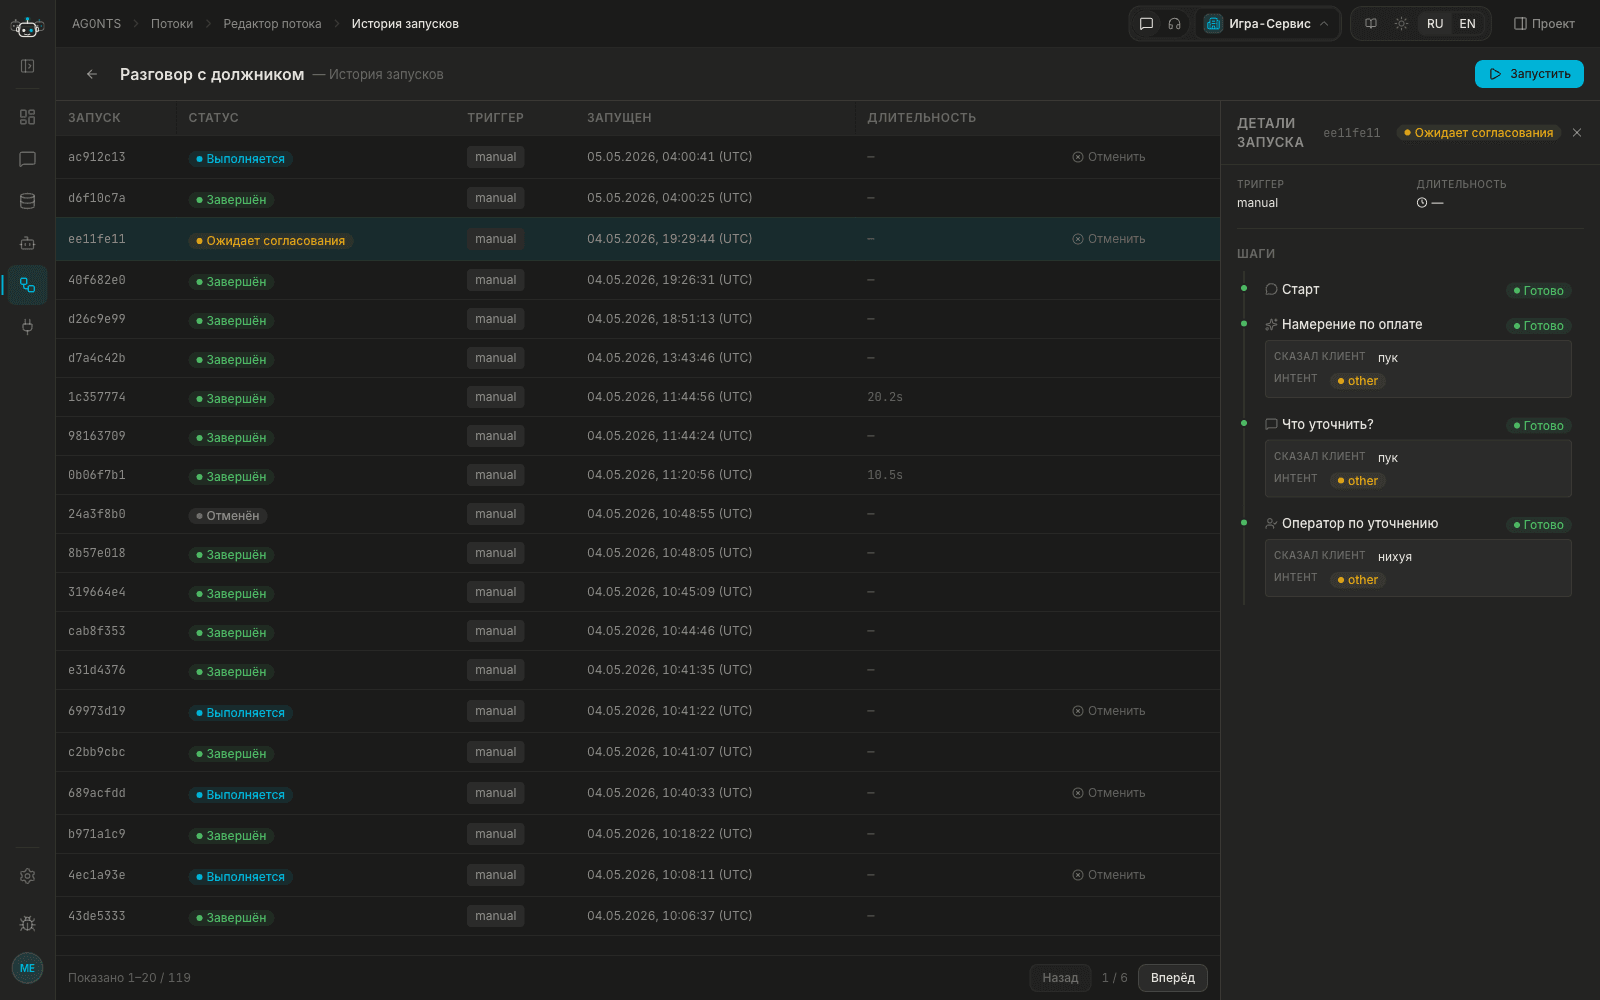Click the Оператор по уточнению step

(1351, 523)
